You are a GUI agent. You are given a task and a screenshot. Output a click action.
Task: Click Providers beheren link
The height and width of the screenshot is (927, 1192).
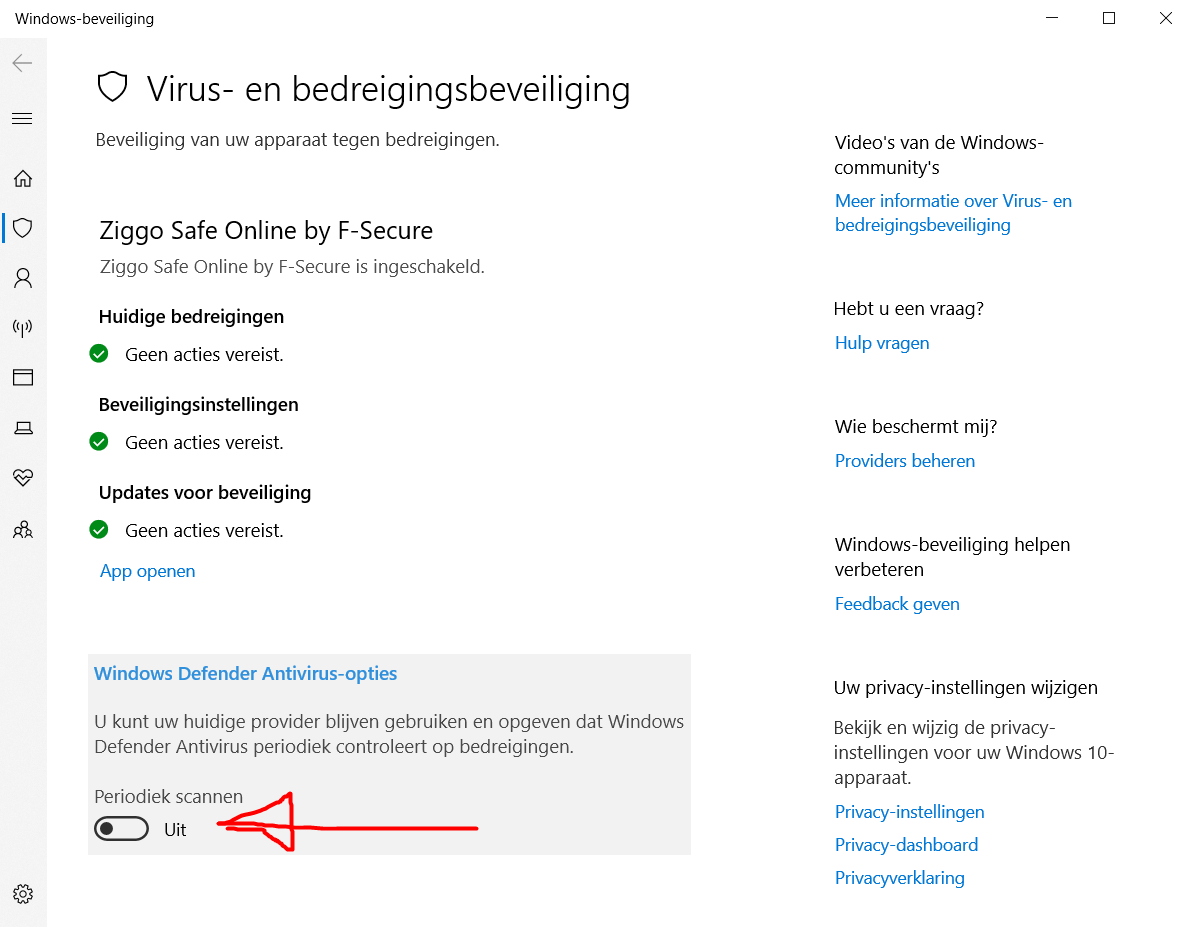pyautogui.click(x=905, y=461)
